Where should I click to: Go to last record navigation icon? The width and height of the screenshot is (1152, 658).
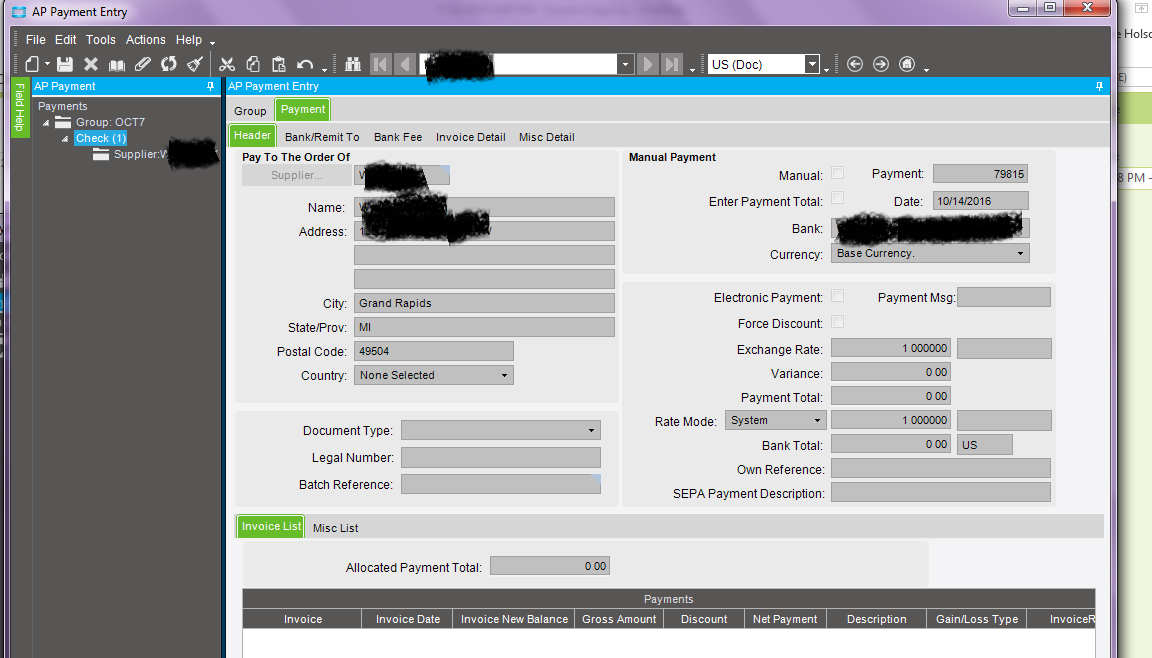pyautogui.click(x=672, y=65)
